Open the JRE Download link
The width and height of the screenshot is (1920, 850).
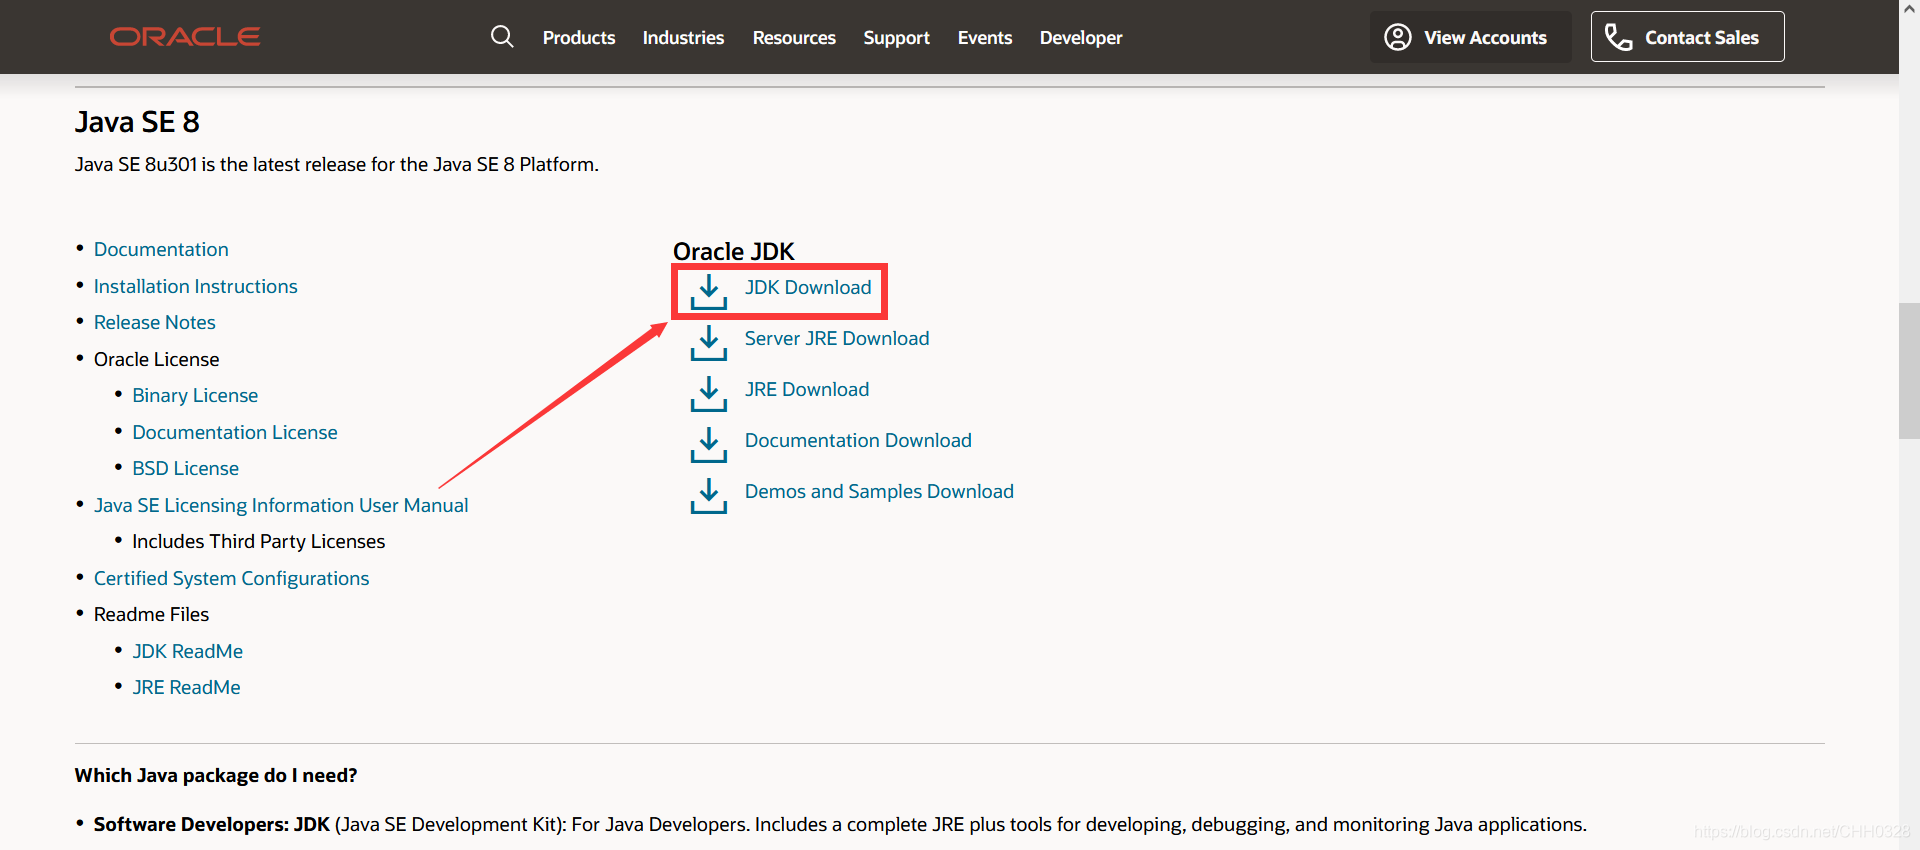point(807,389)
